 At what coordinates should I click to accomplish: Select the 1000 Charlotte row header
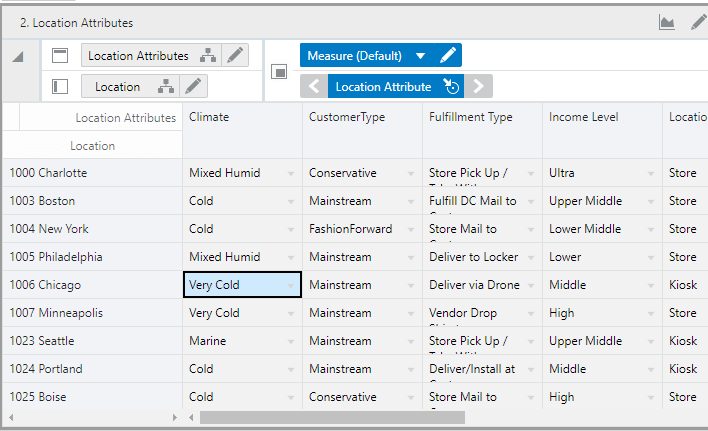pyautogui.click(x=92, y=173)
